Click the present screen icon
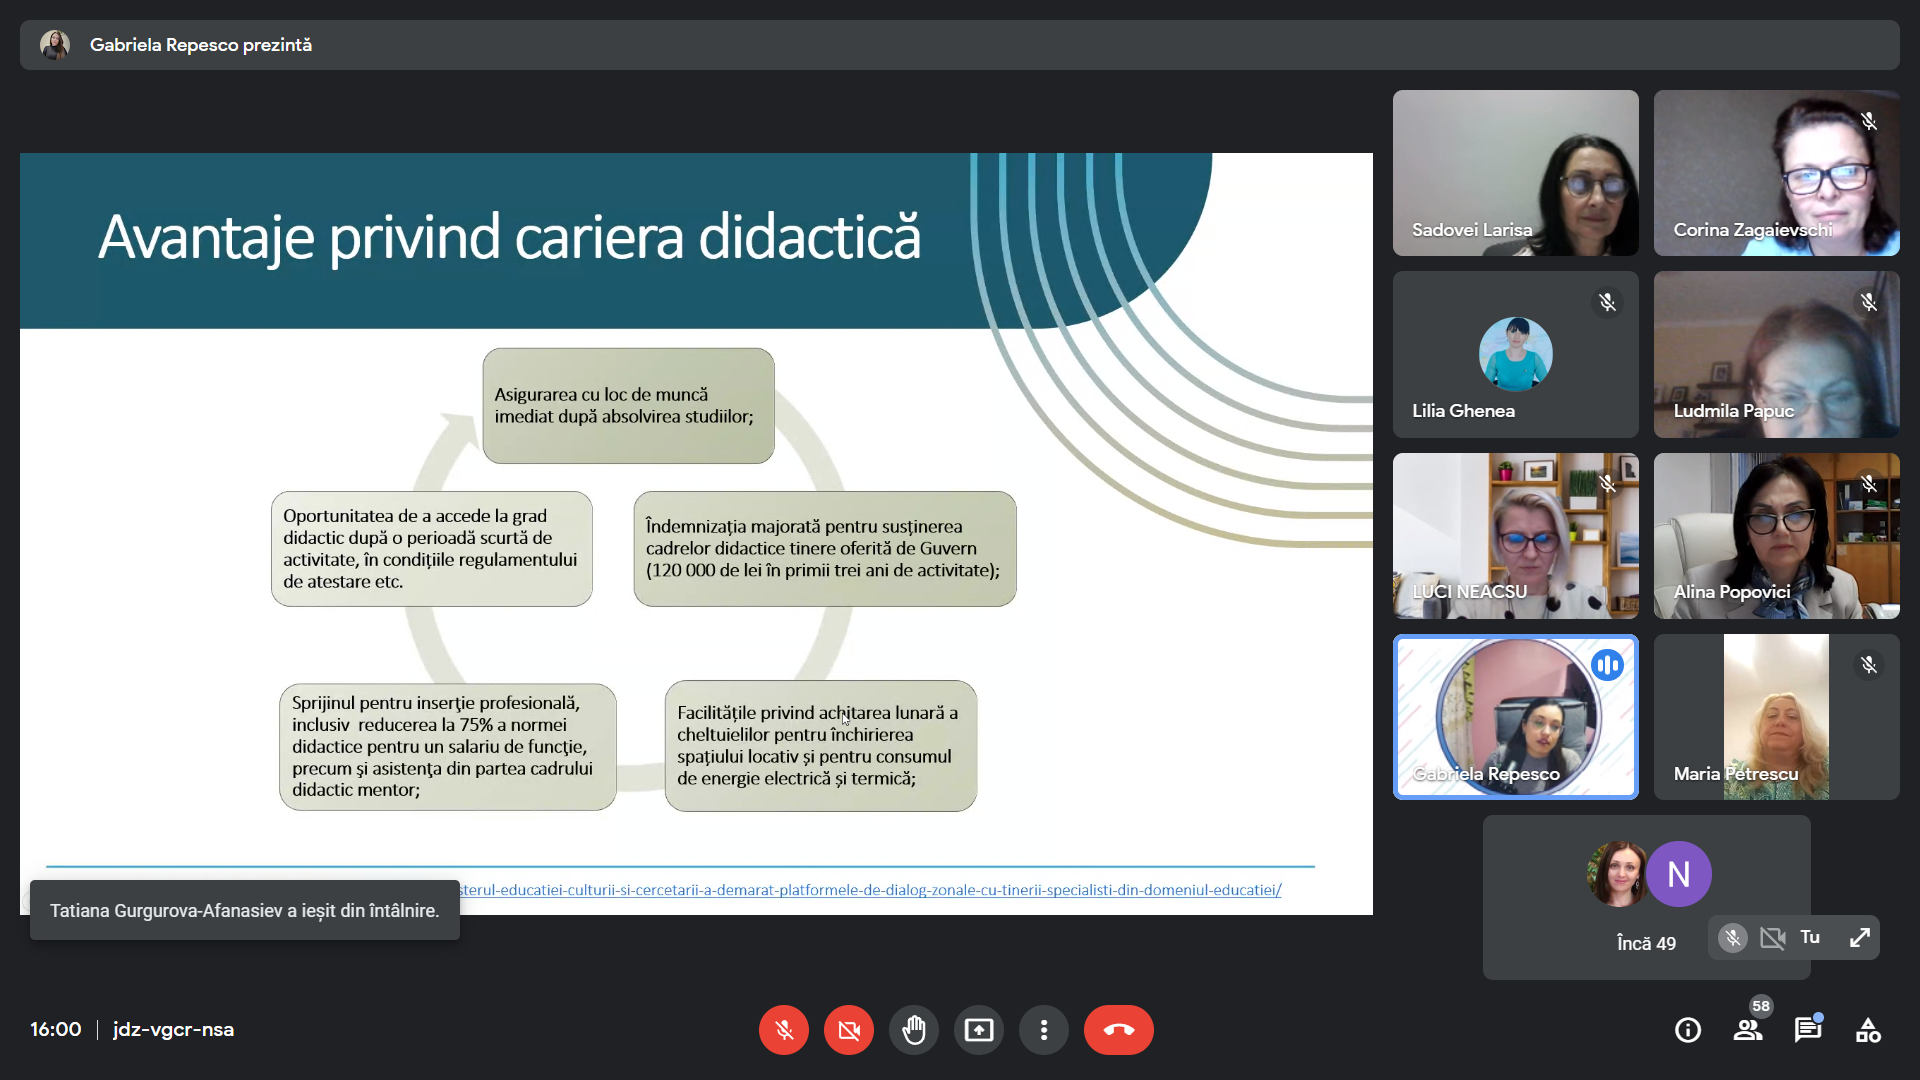Viewport: 1920px width, 1080px height. (x=979, y=1030)
